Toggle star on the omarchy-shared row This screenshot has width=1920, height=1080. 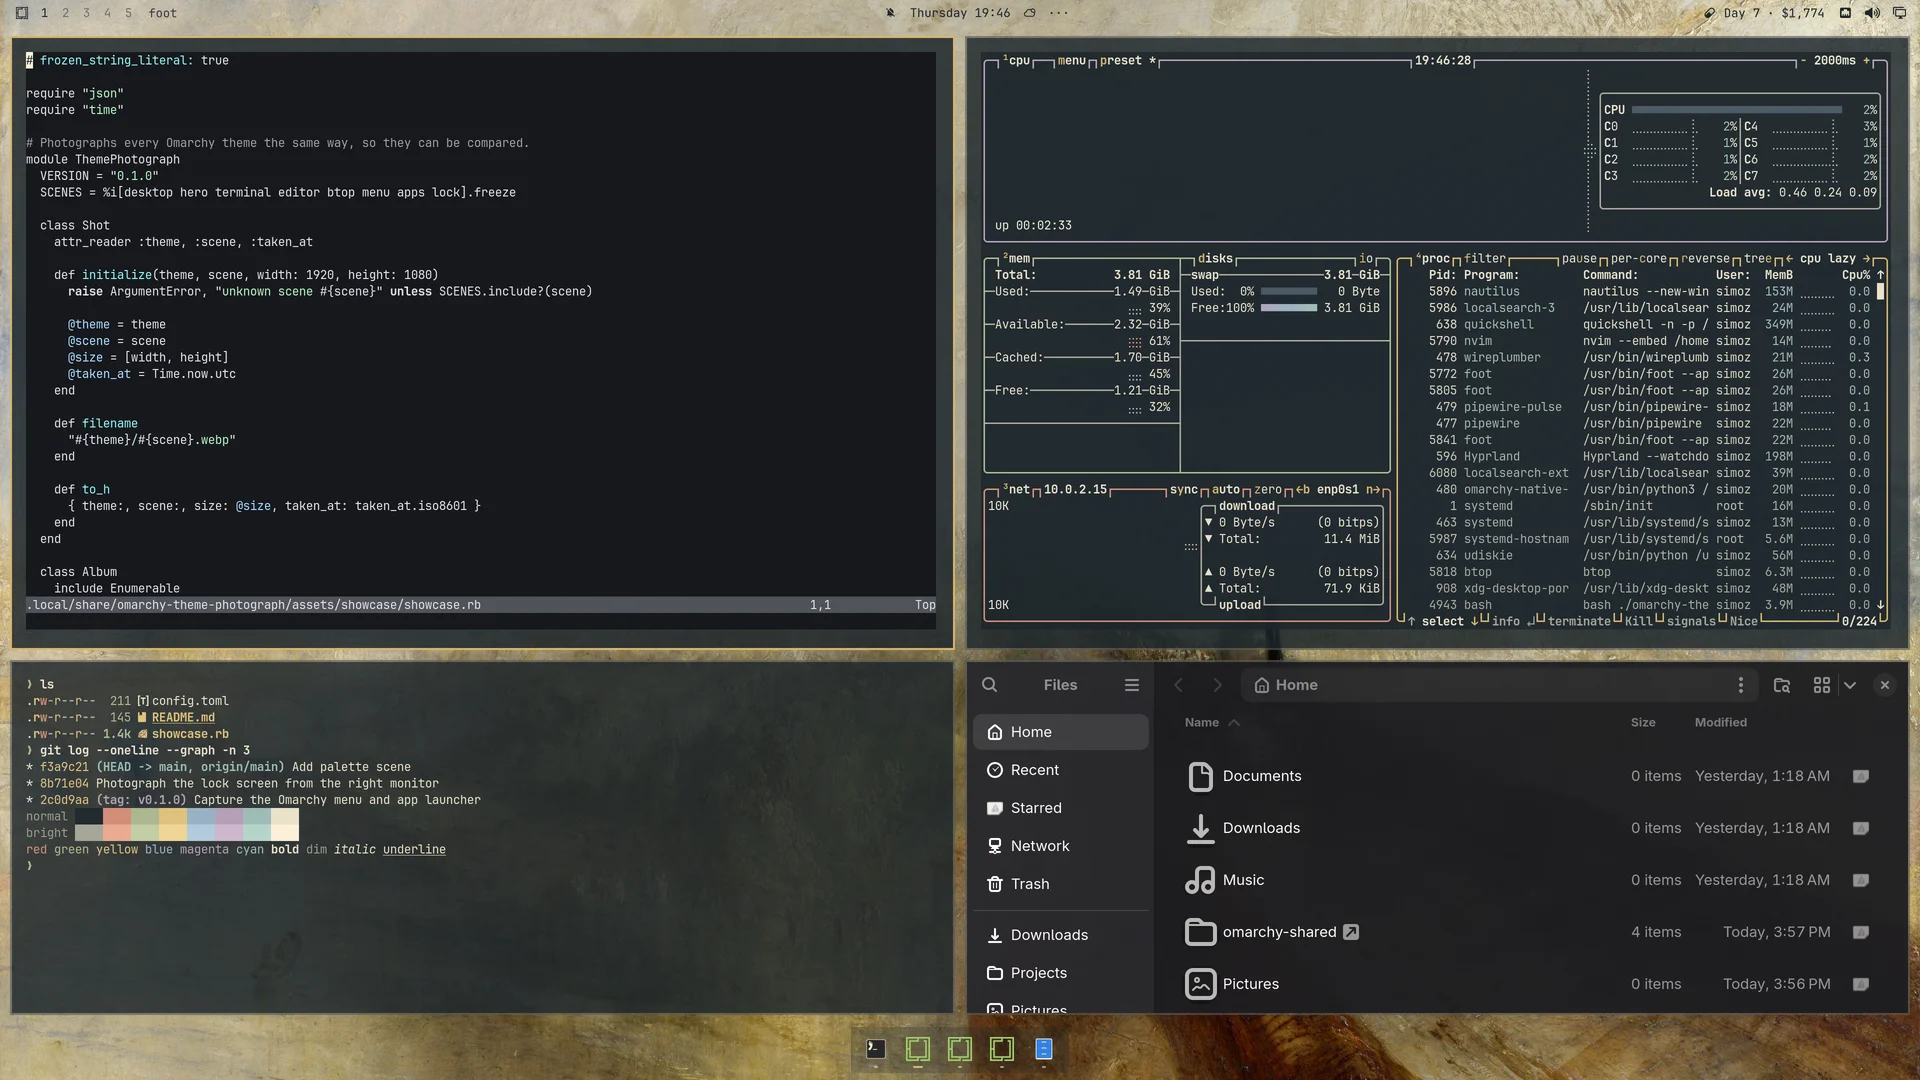(x=1861, y=932)
